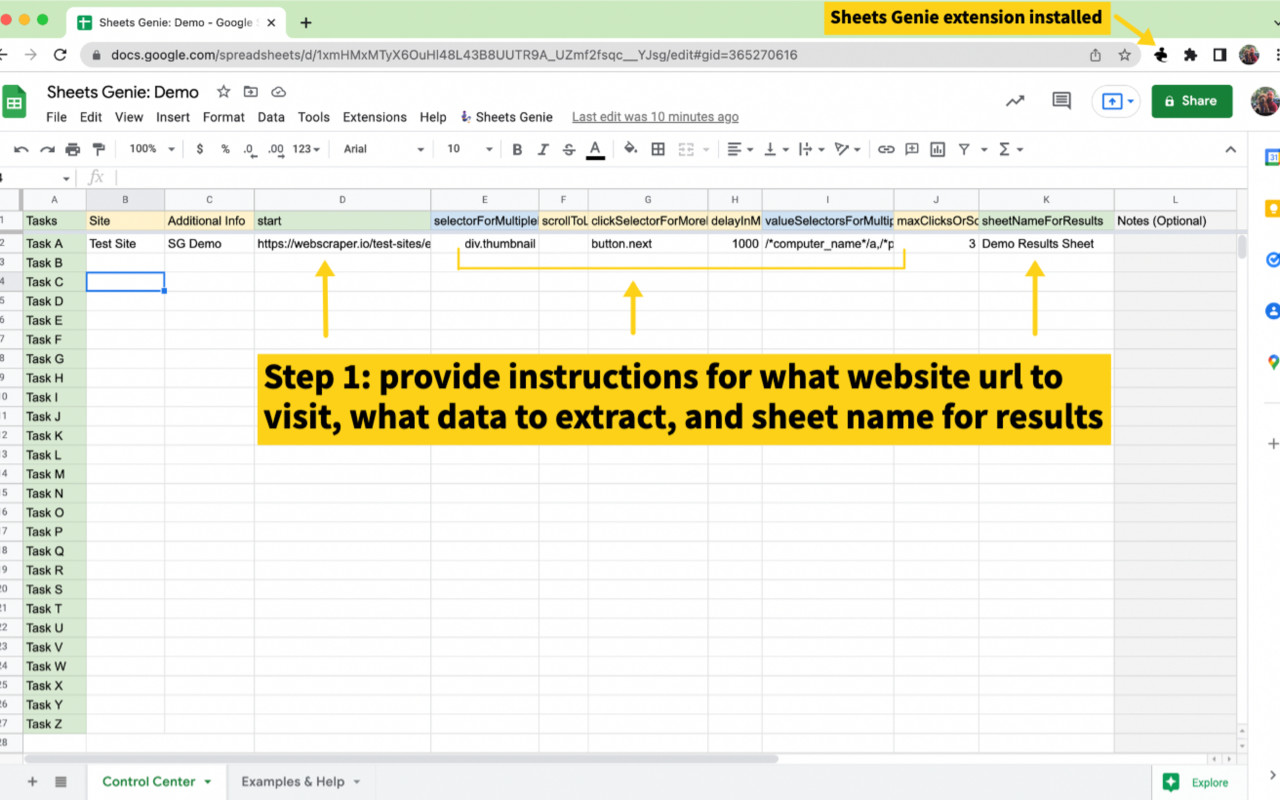Click the Merge cells icon
This screenshot has height=800, width=1280.
pos(686,149)
